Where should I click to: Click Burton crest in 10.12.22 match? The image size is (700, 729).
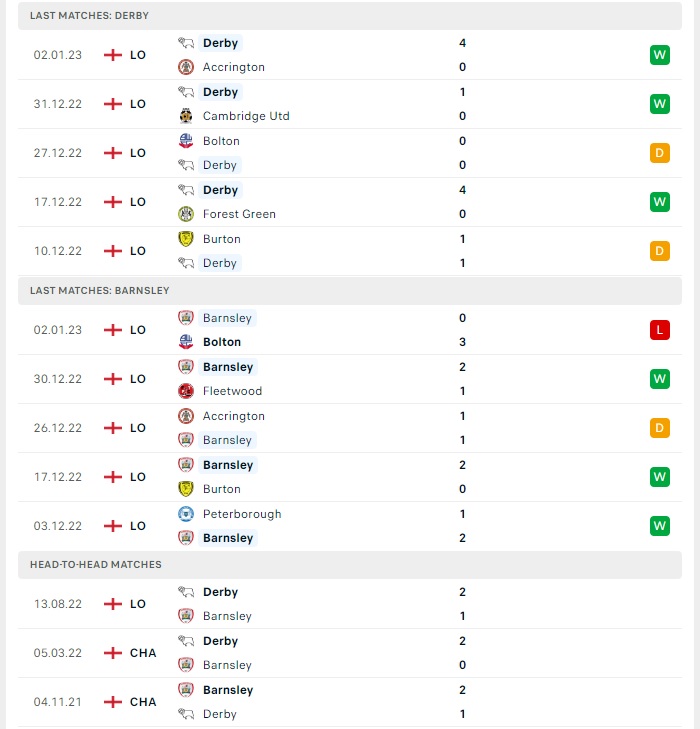coord(186,239)
